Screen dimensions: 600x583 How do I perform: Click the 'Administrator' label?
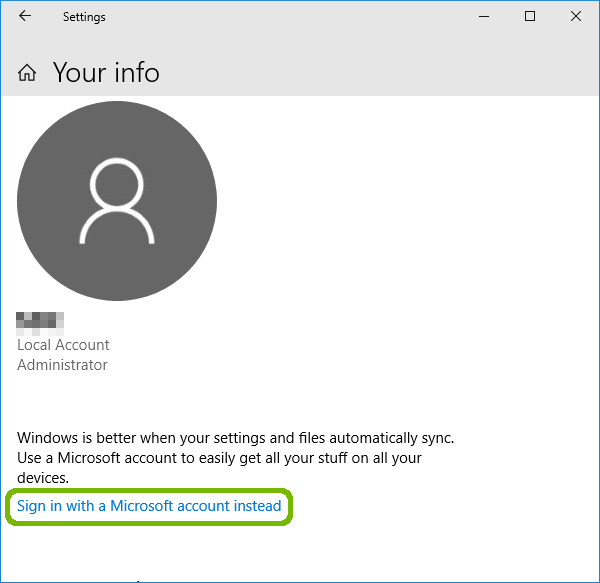[62, 365]
